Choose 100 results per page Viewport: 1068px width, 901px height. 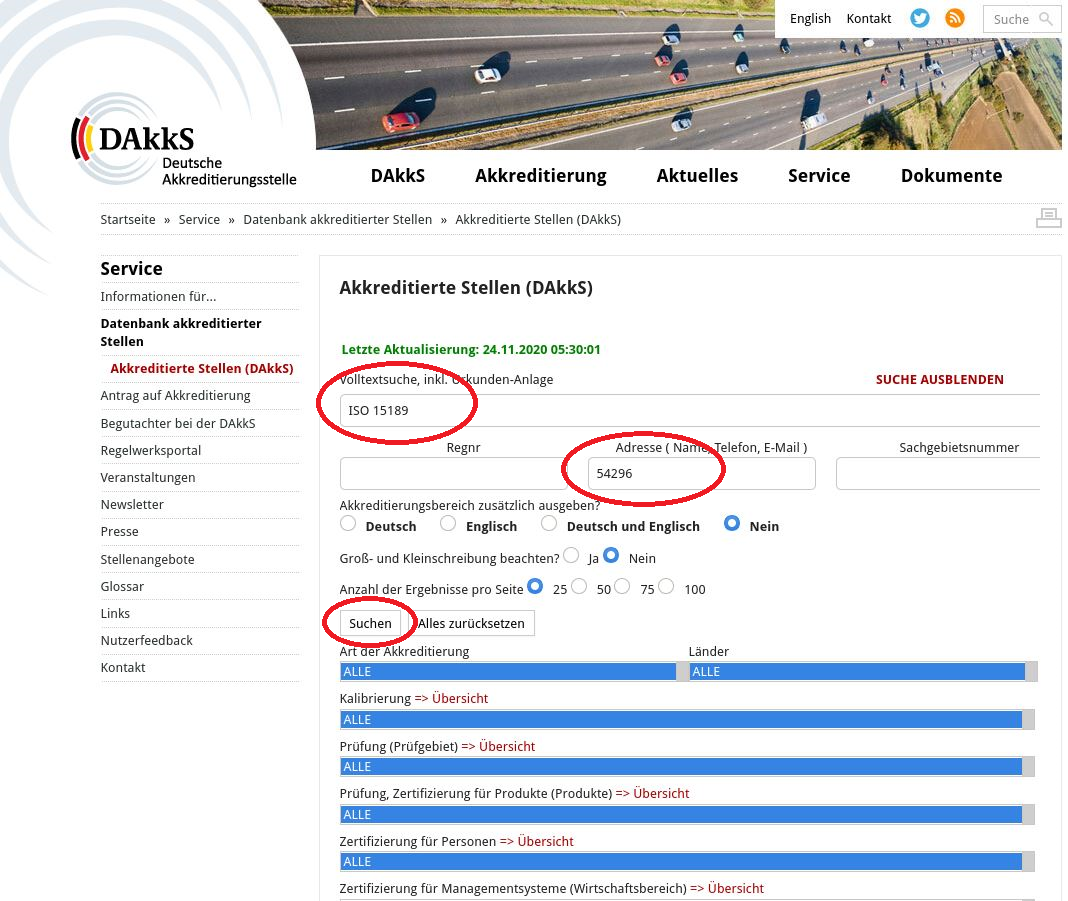(666, 587)
